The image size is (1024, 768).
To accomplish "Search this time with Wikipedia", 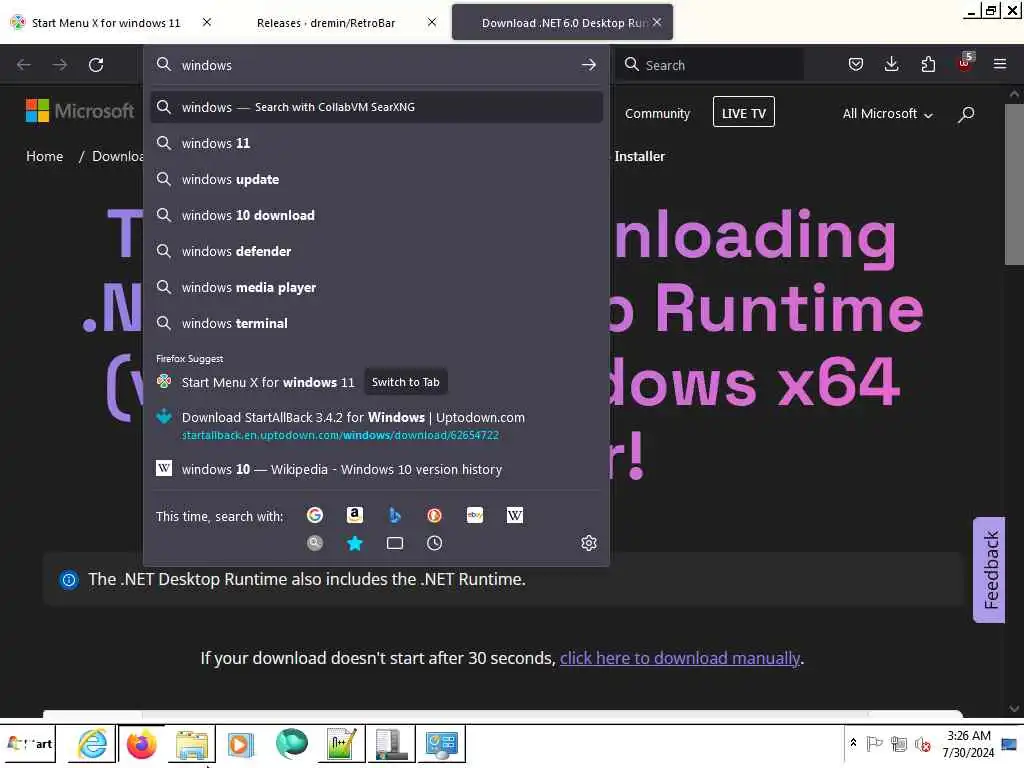I will pyautogui.click(x=515, y=515).
